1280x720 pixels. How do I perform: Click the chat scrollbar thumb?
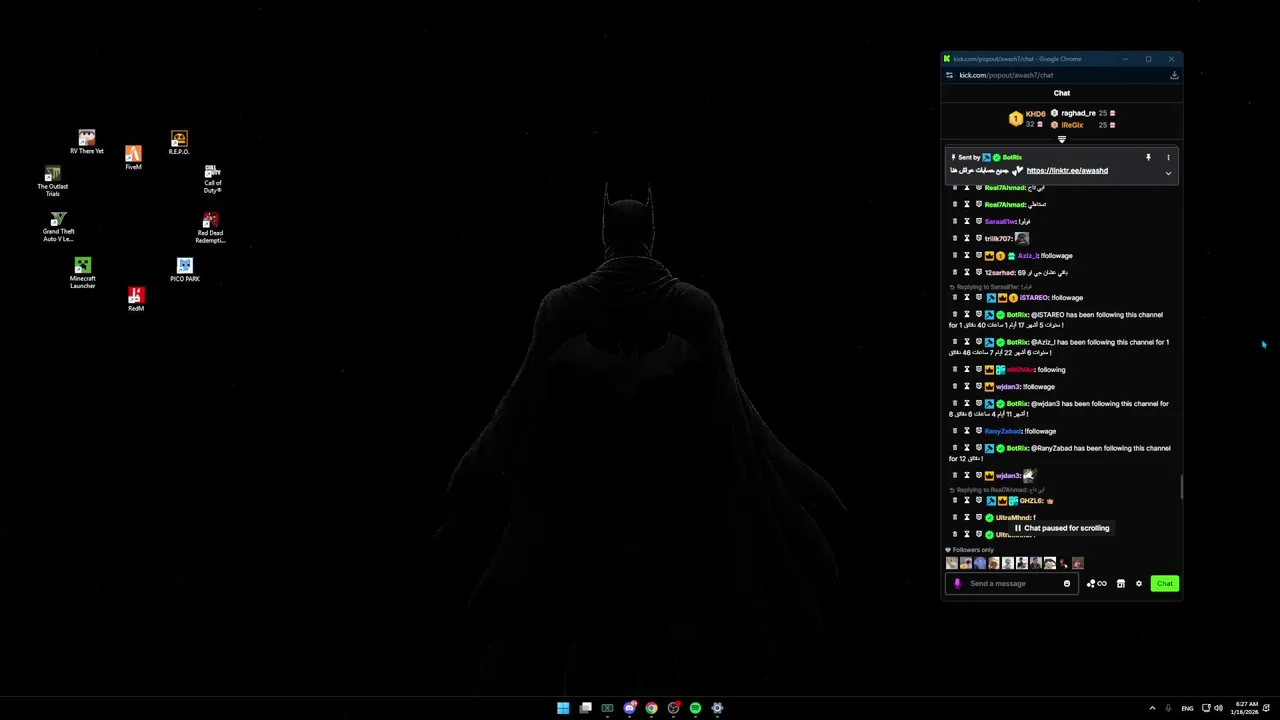click(x=1182, y=487)
